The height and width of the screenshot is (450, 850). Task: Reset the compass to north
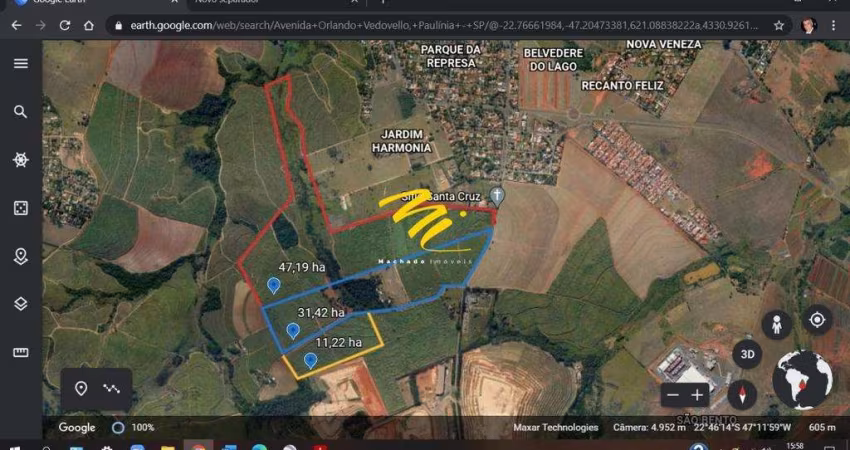(x=742, y=395)
